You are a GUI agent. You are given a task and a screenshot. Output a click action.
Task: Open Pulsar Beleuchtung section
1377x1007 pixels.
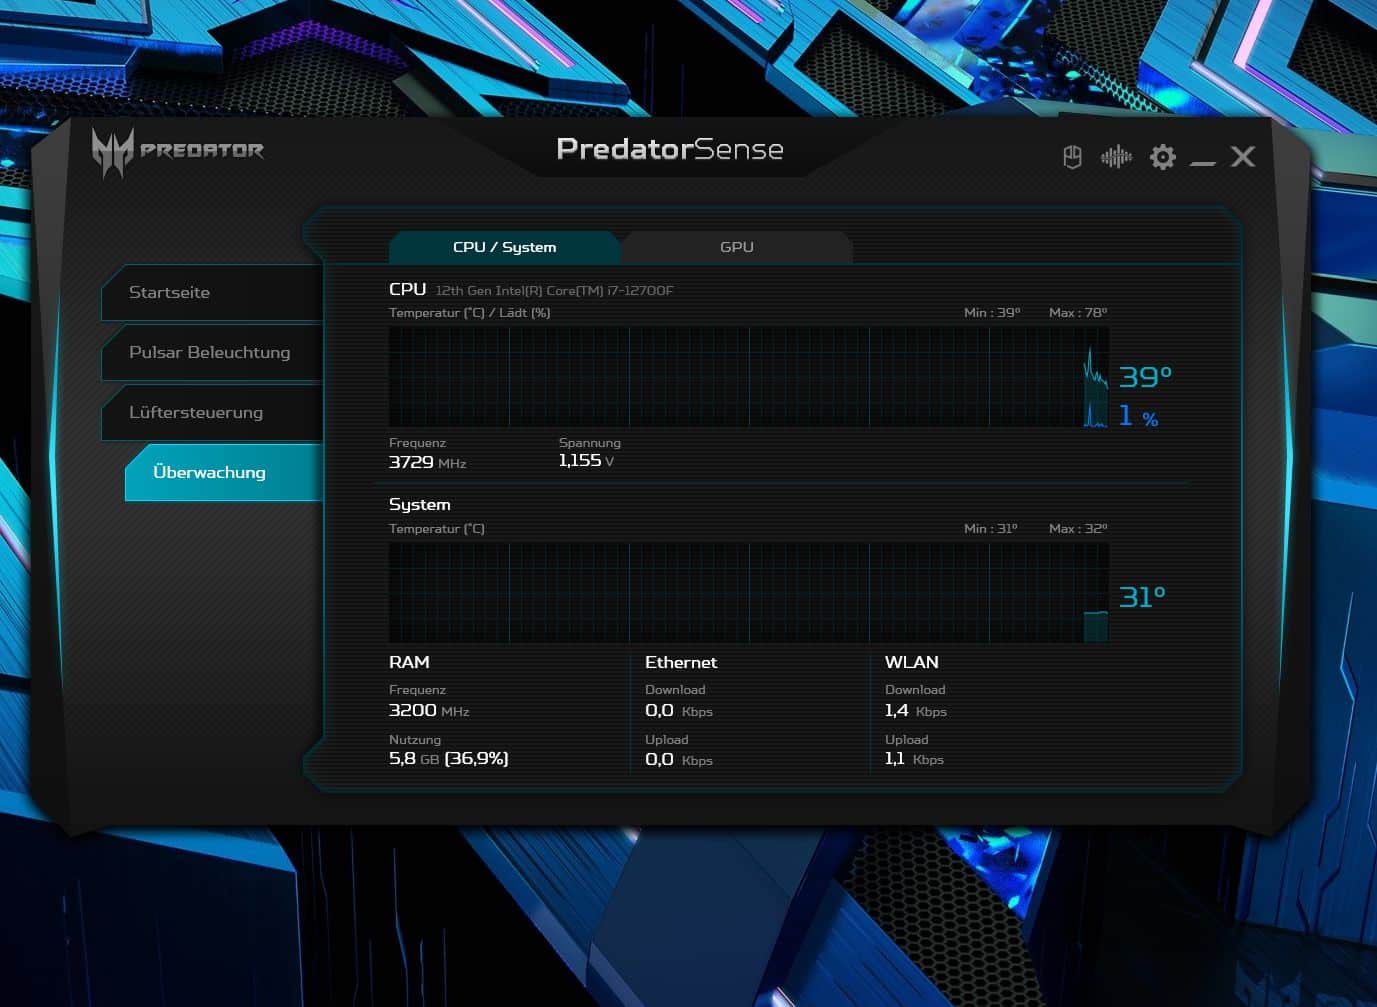pyautogui.click(x=210, y=353)
